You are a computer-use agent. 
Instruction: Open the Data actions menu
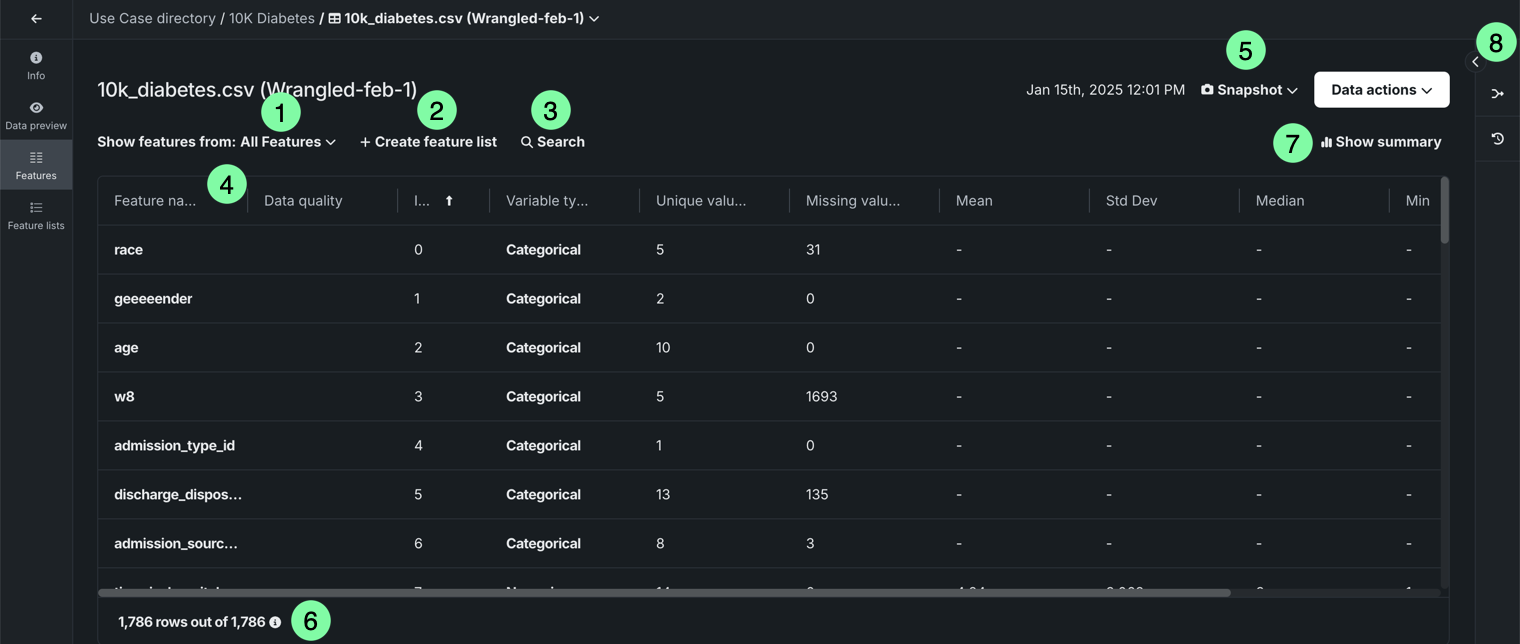coord(1381,90)
